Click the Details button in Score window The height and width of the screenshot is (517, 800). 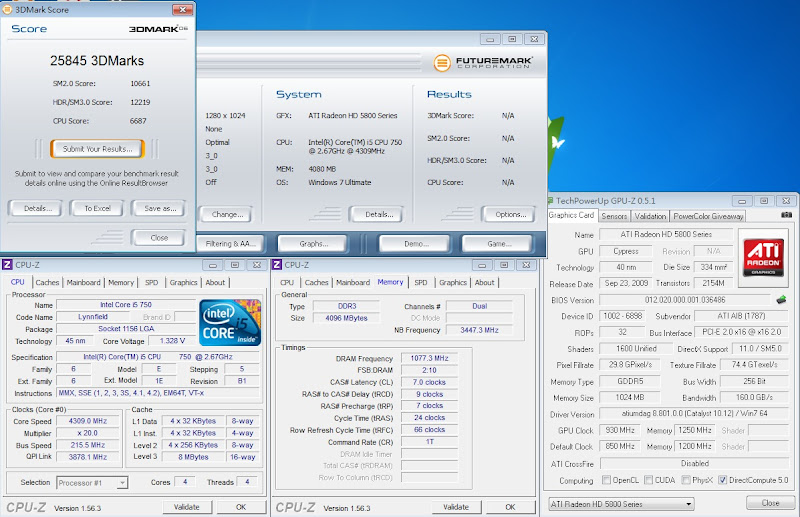35,208
